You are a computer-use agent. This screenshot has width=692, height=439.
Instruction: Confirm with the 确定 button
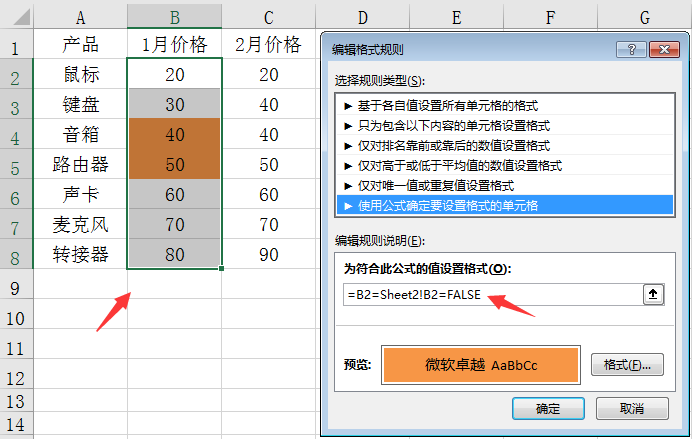(548, 409)
